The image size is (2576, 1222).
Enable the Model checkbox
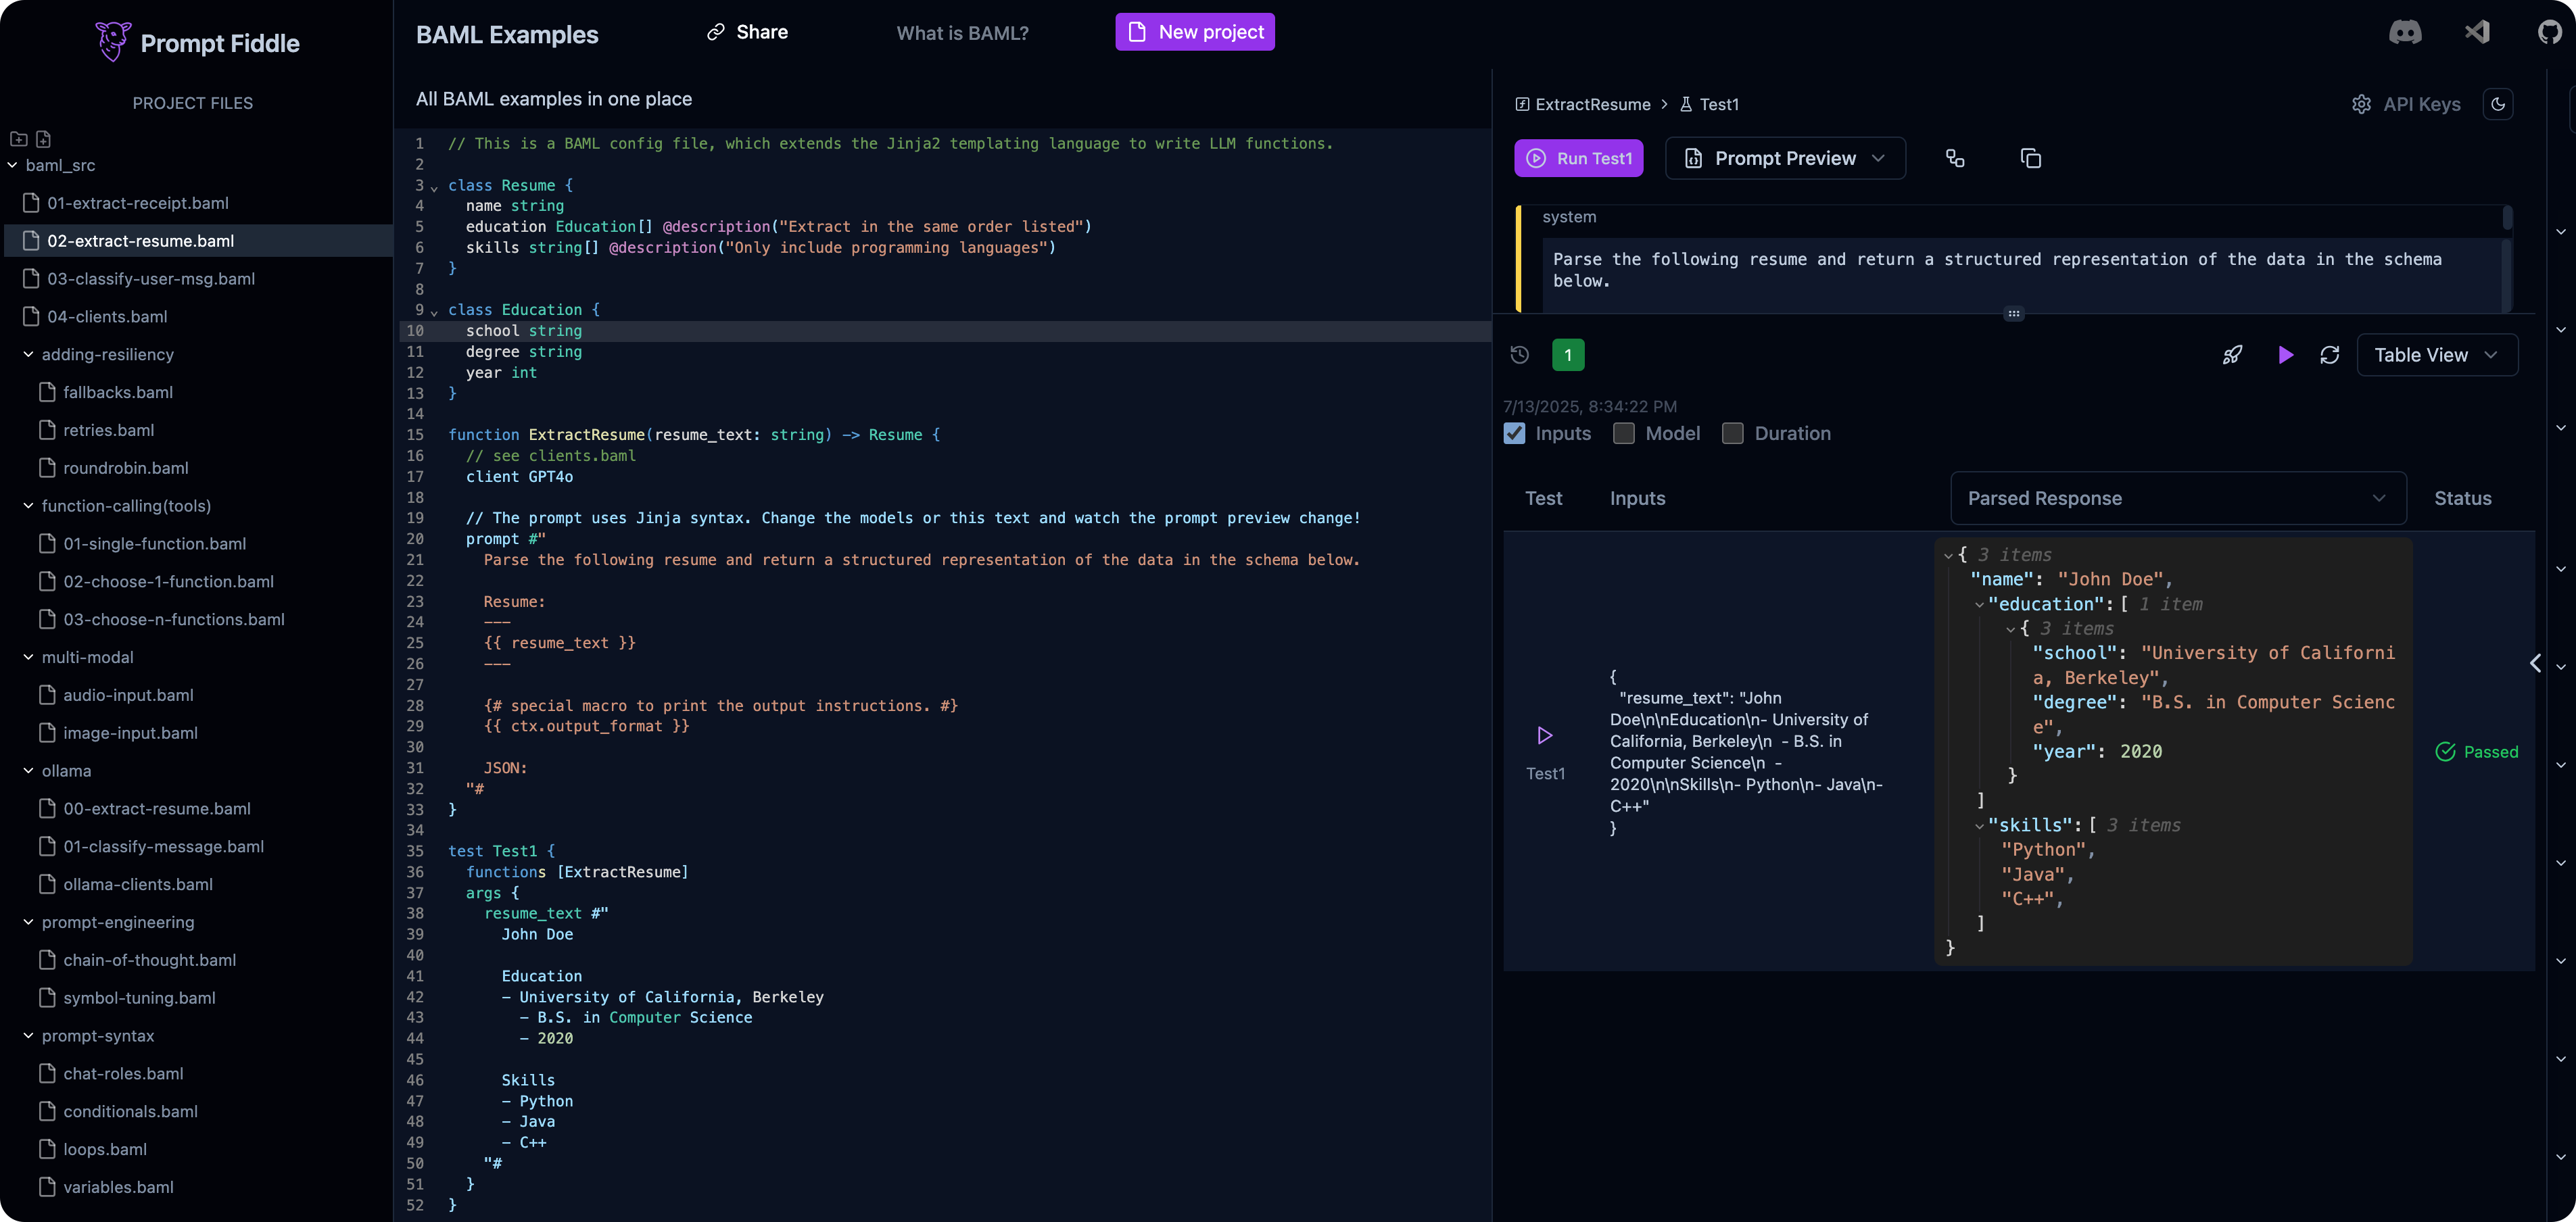pos(1624,433)
